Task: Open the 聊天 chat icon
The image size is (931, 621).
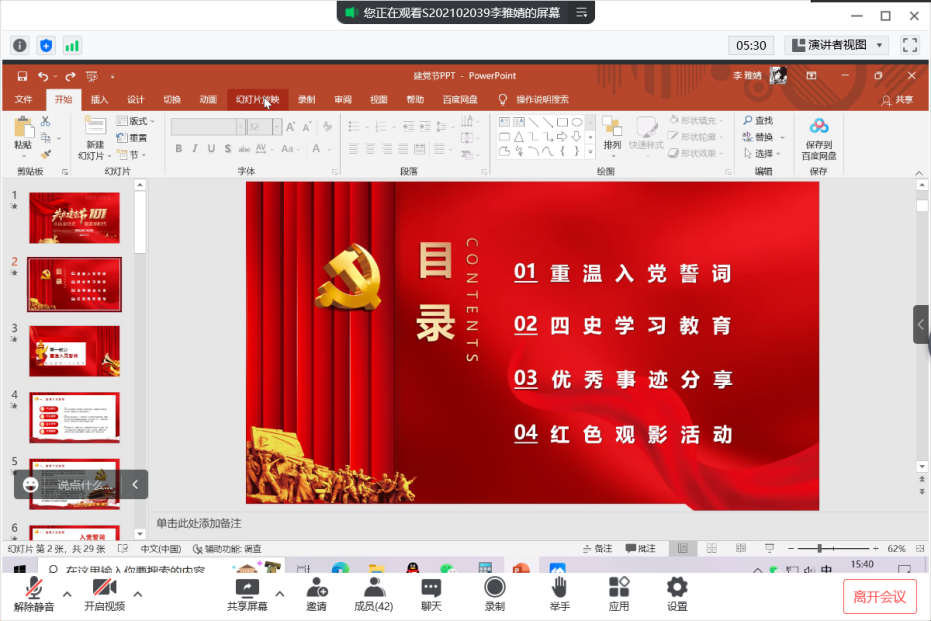Action: [x=431, y=588]
